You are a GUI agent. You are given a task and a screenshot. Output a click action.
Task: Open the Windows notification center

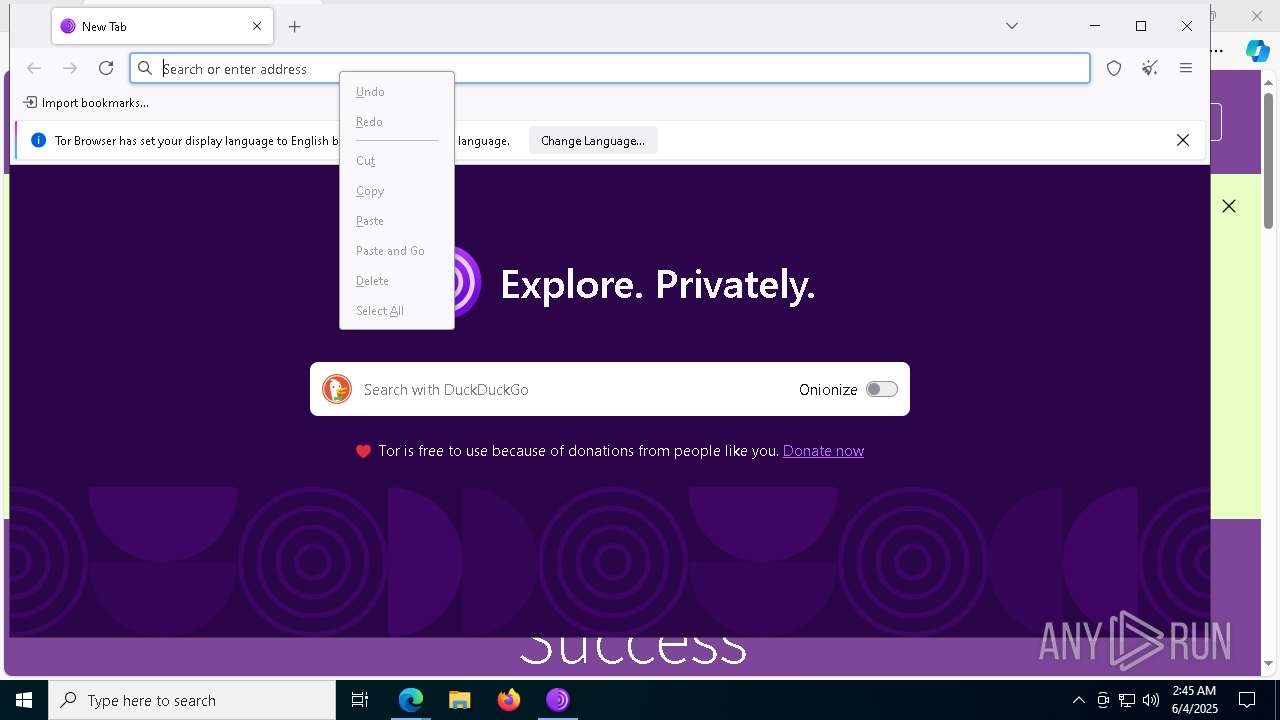click(x=1247, y=700)
